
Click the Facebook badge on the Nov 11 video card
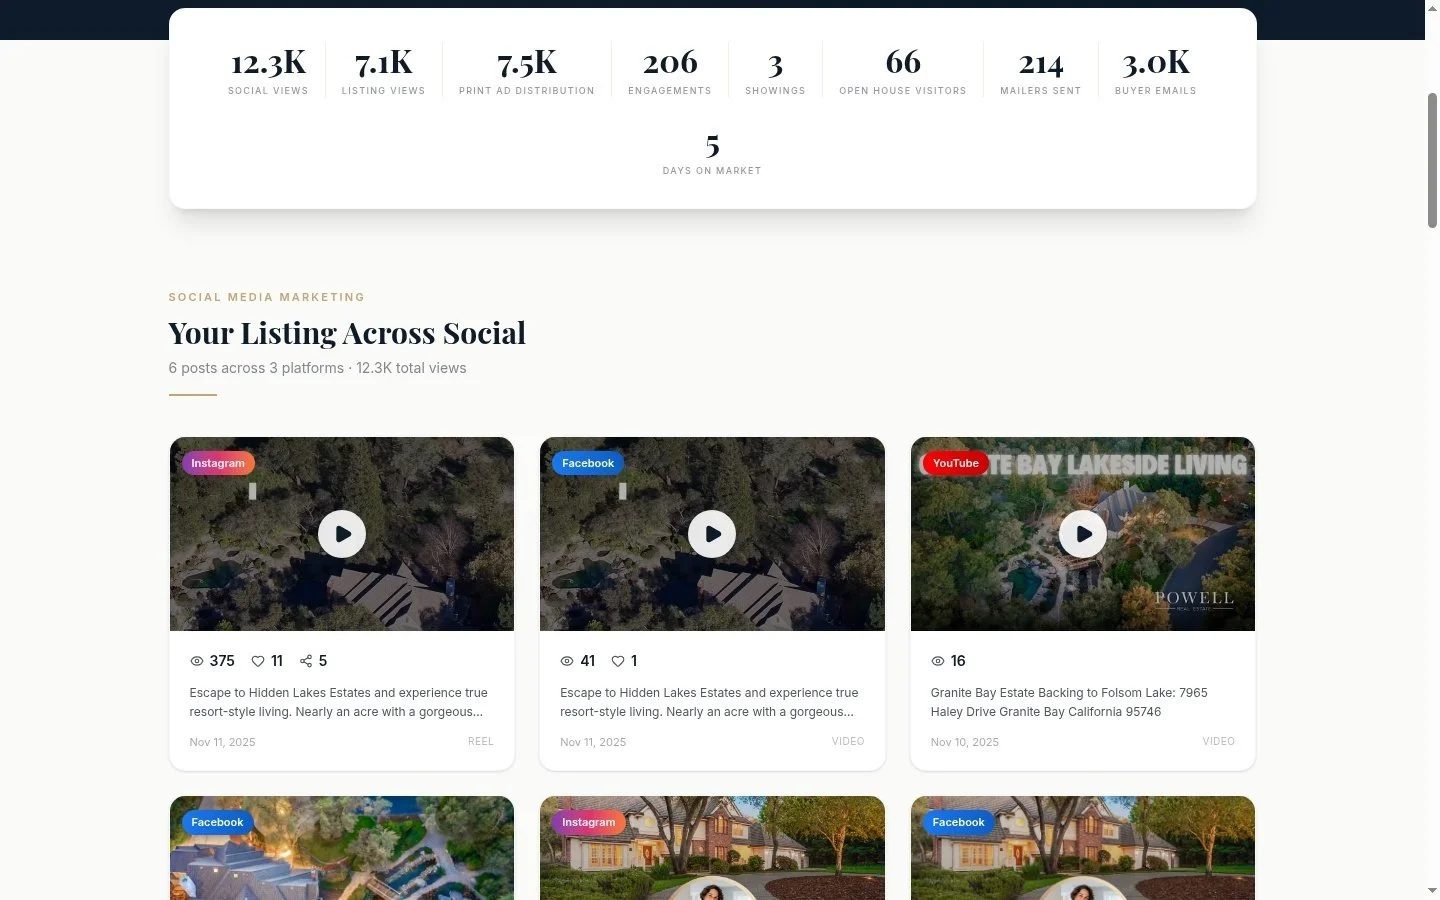point(588,463)
